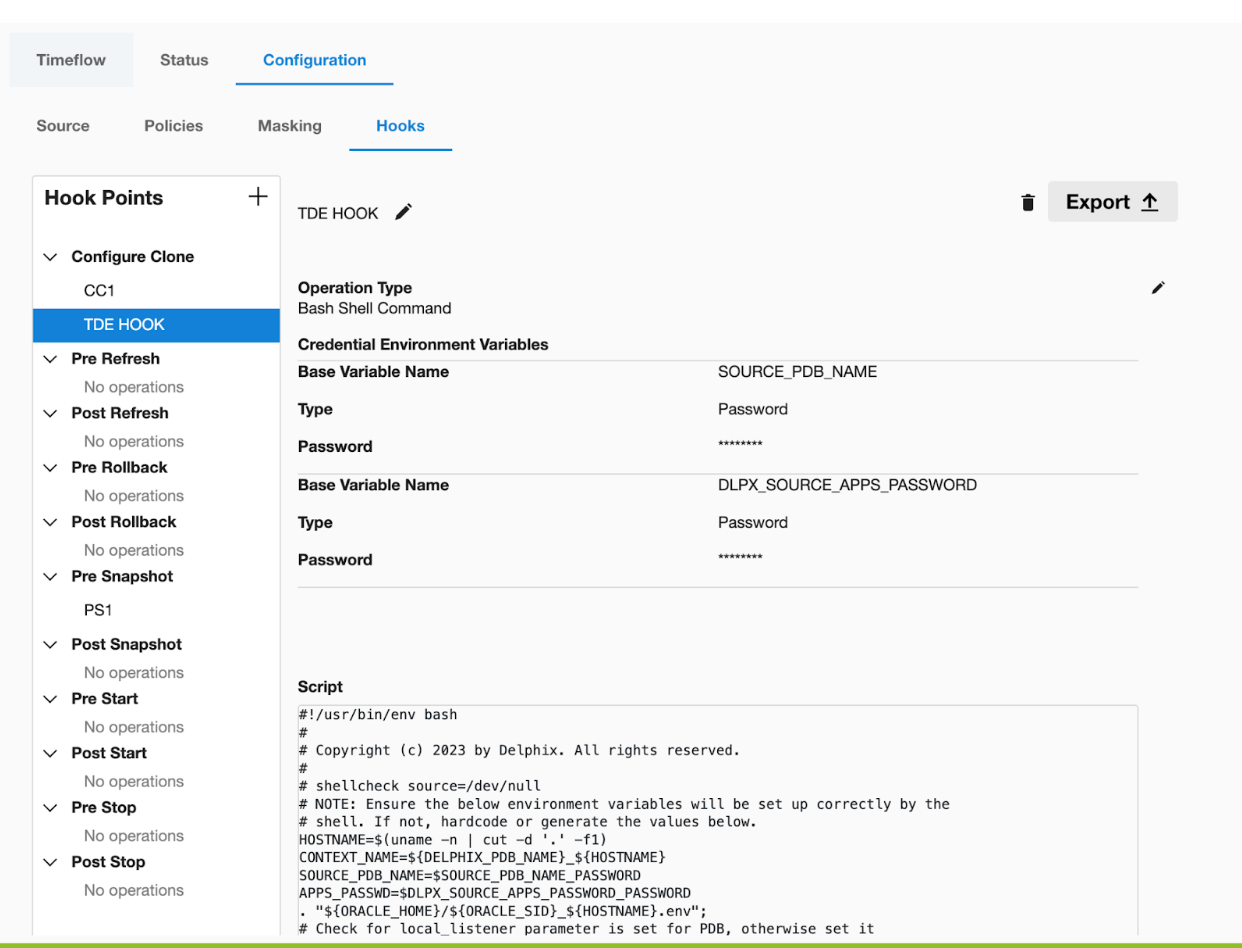Image resolution: width=1242 pixels, height=948 pixels.
Task: Select the PS1 operation under Pre Snapshot
Action: (x=100, y=610)
